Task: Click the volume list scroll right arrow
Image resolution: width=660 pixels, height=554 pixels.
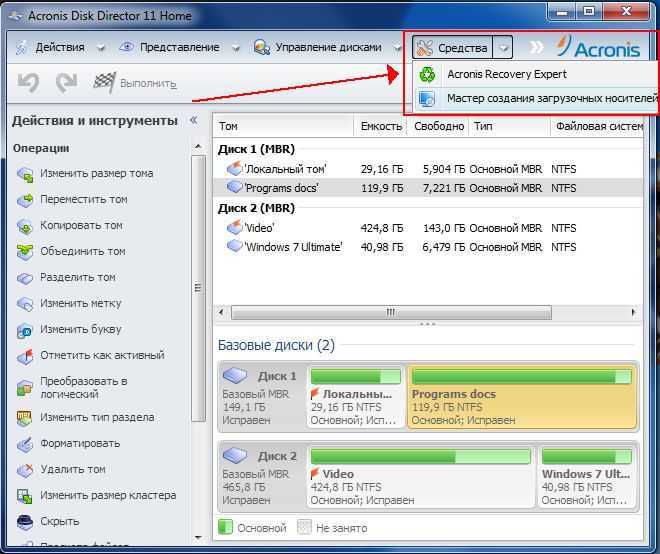Action: click(x=633, y=312)
